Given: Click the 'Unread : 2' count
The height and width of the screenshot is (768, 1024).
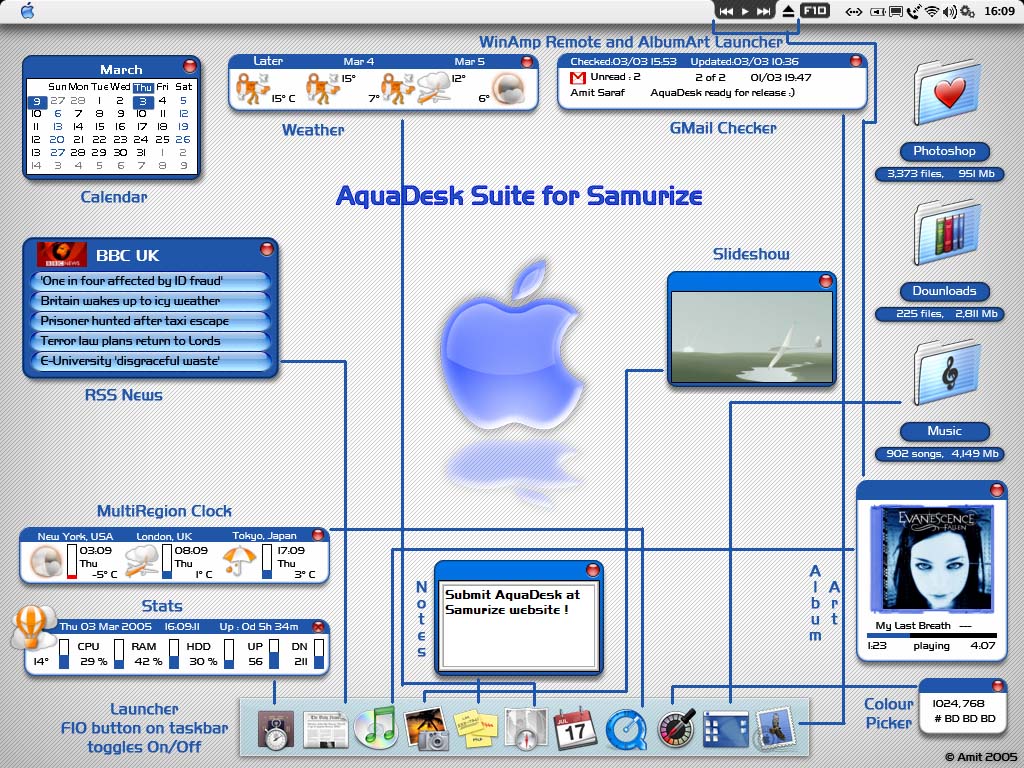Looking at the screenshot, I should coord(615,77).
